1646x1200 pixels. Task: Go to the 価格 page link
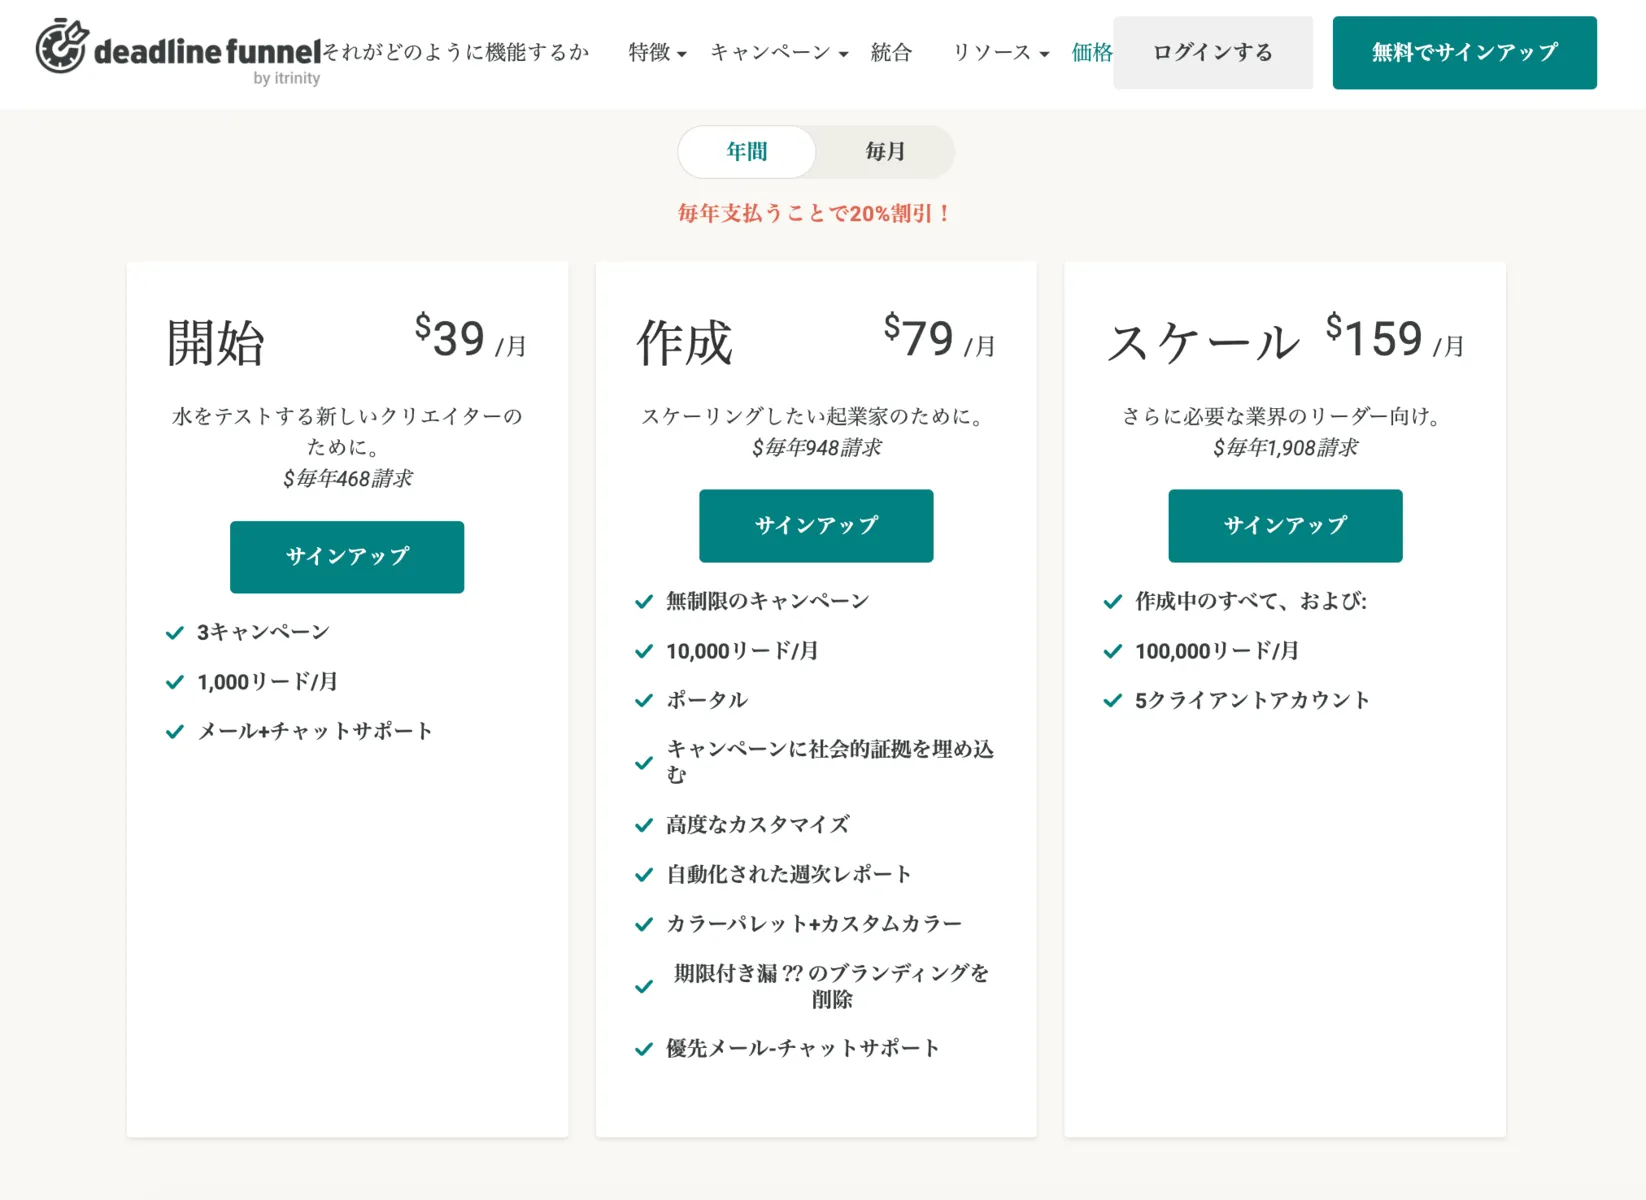(x=1091, y=53)
